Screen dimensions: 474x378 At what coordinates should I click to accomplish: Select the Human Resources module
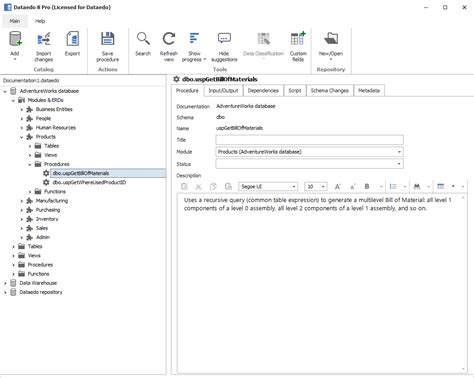[56, 128]
